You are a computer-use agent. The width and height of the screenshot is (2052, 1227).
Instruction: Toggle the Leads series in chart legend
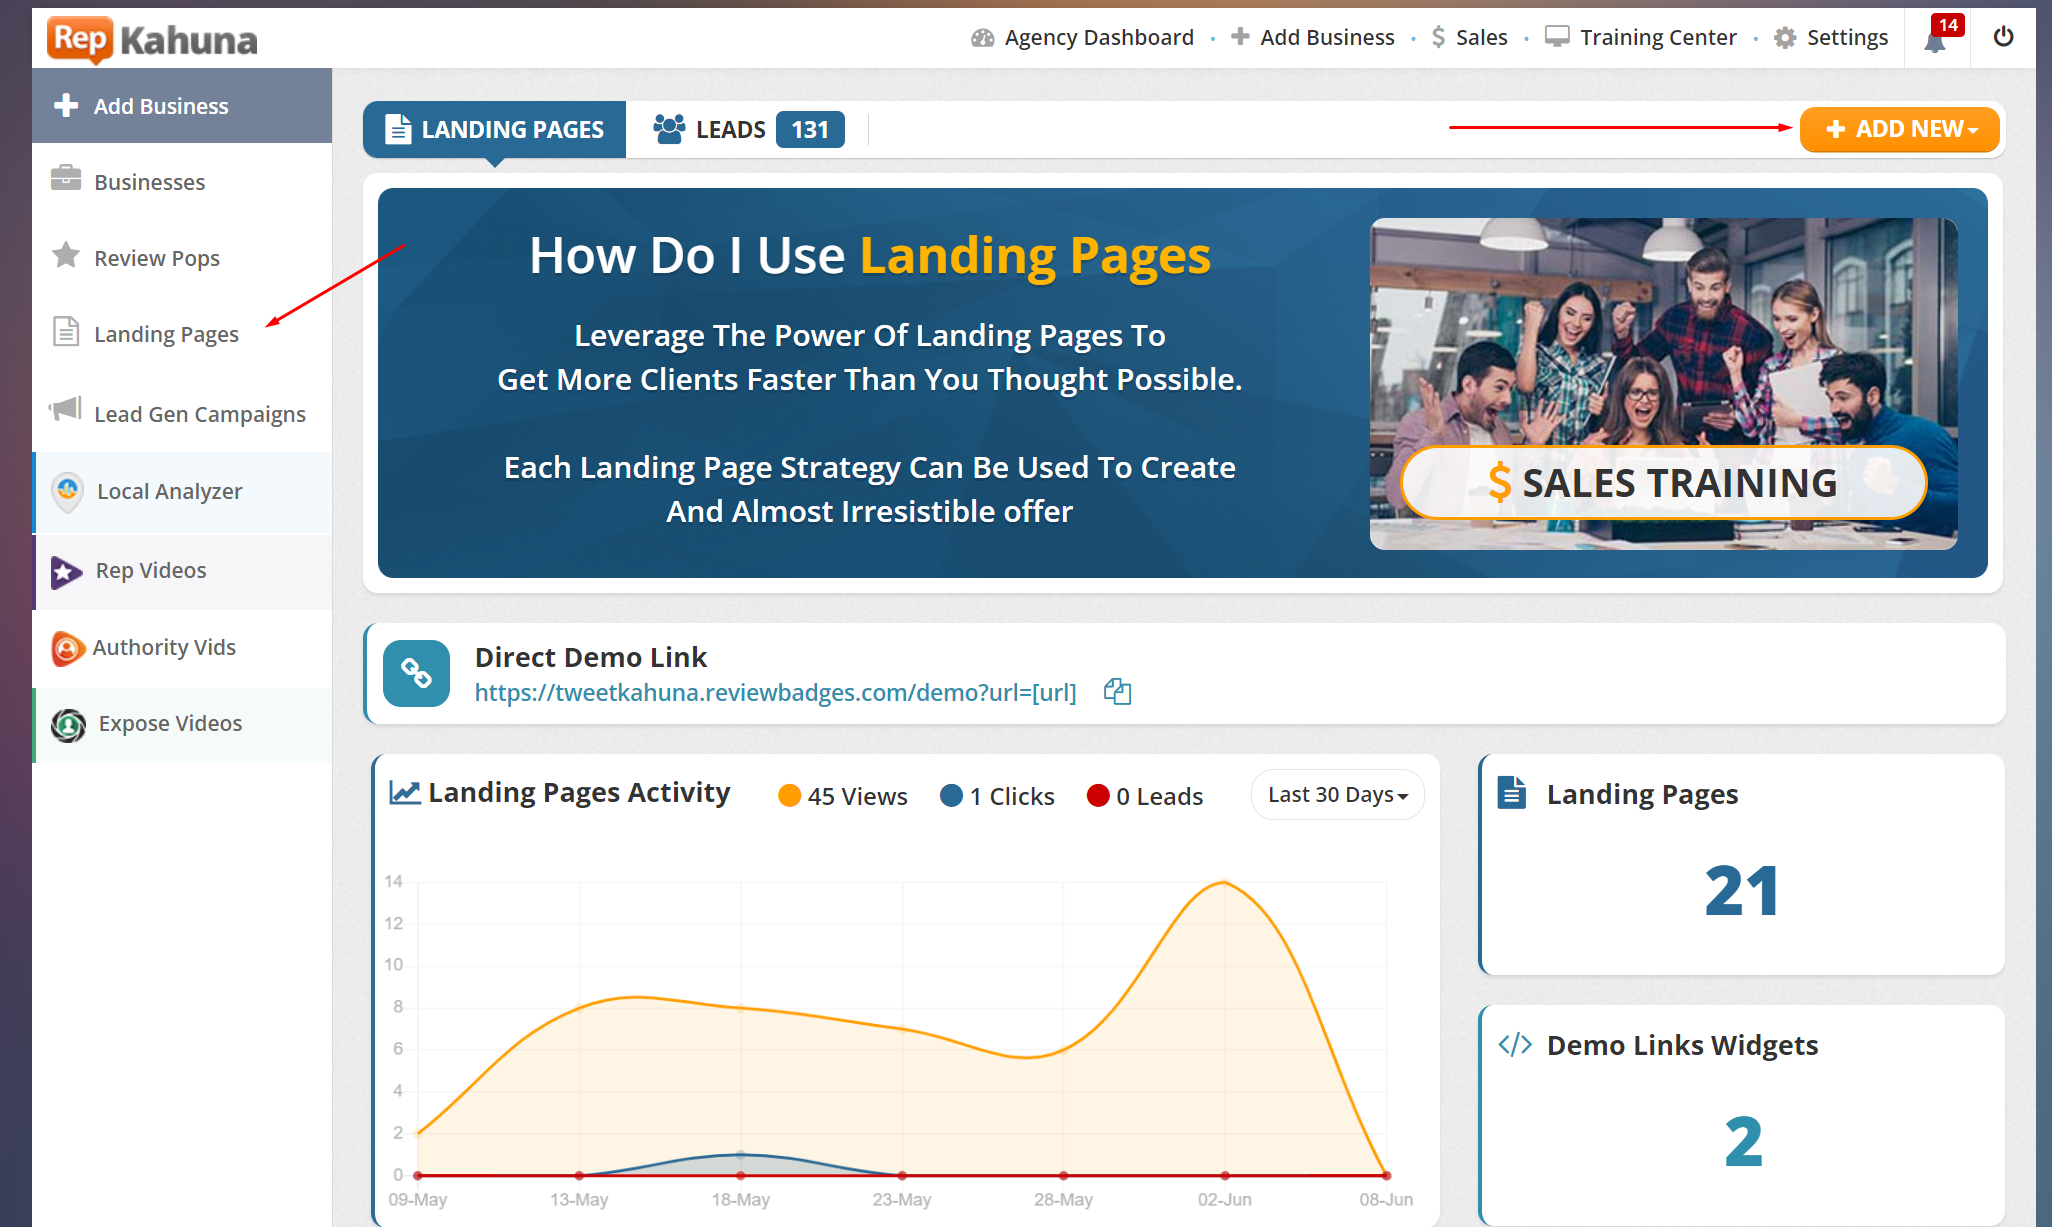(x=1145, y=796)
